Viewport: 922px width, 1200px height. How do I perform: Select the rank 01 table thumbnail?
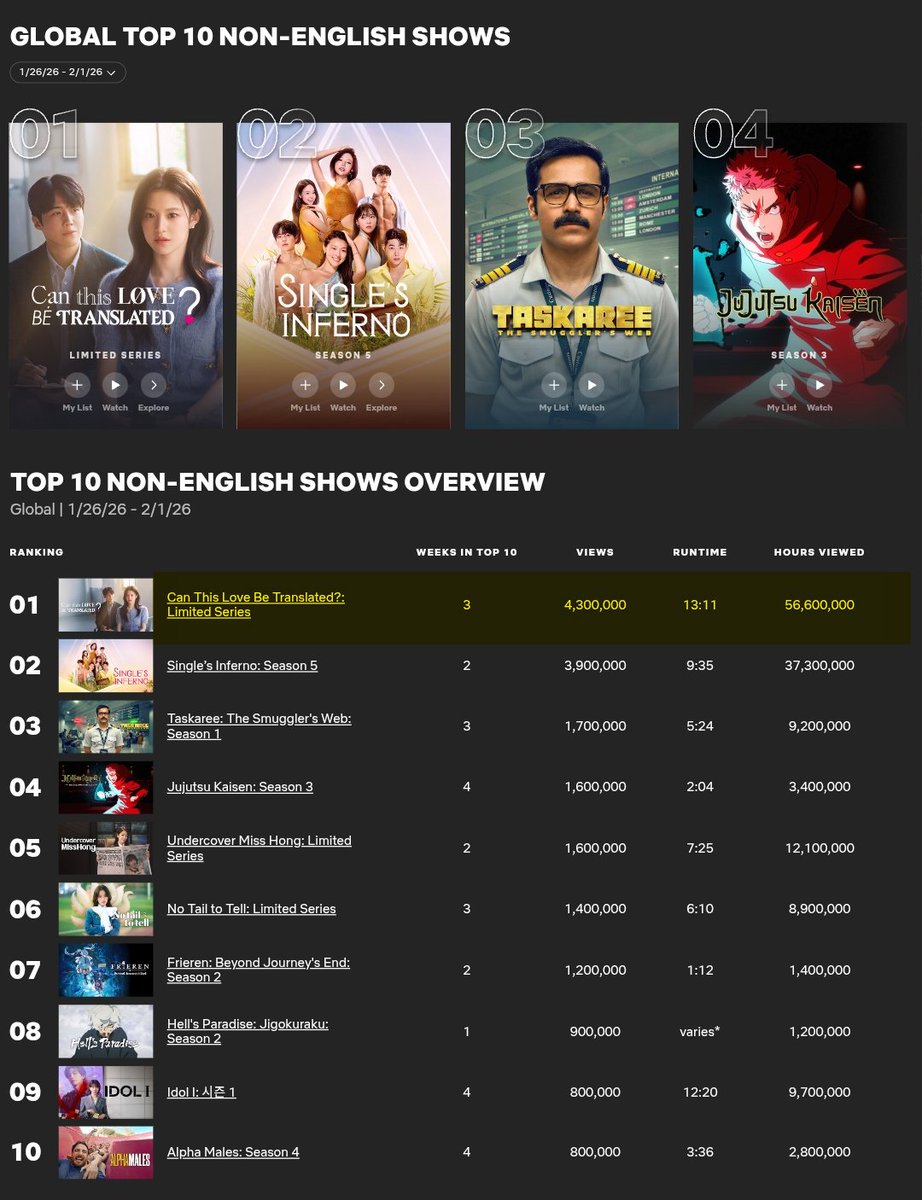click(106, 604)
